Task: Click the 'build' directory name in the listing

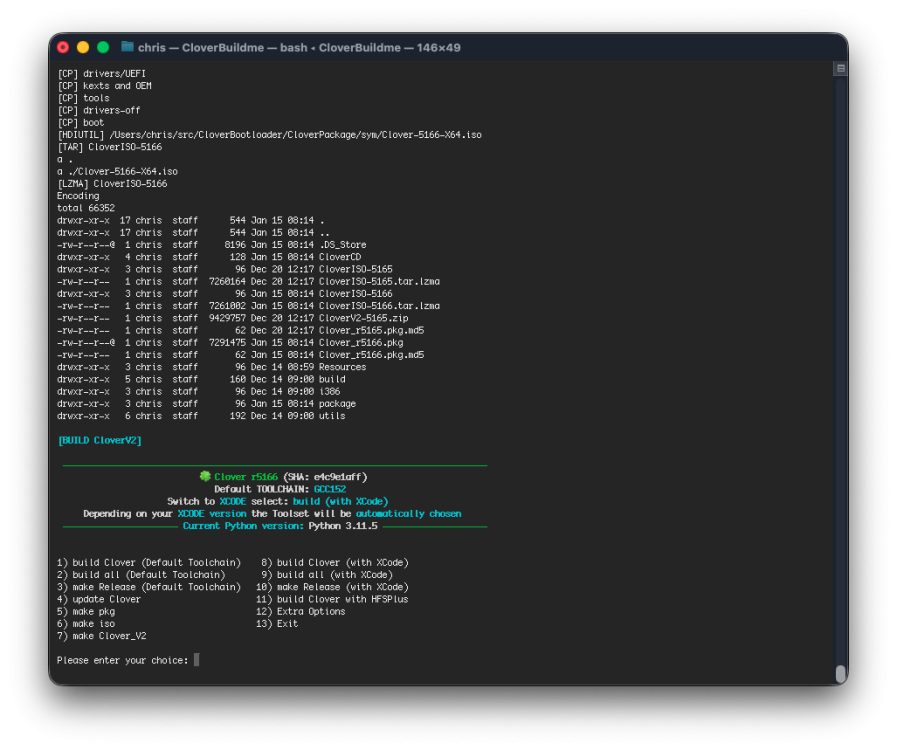Action: click(332, 379)
